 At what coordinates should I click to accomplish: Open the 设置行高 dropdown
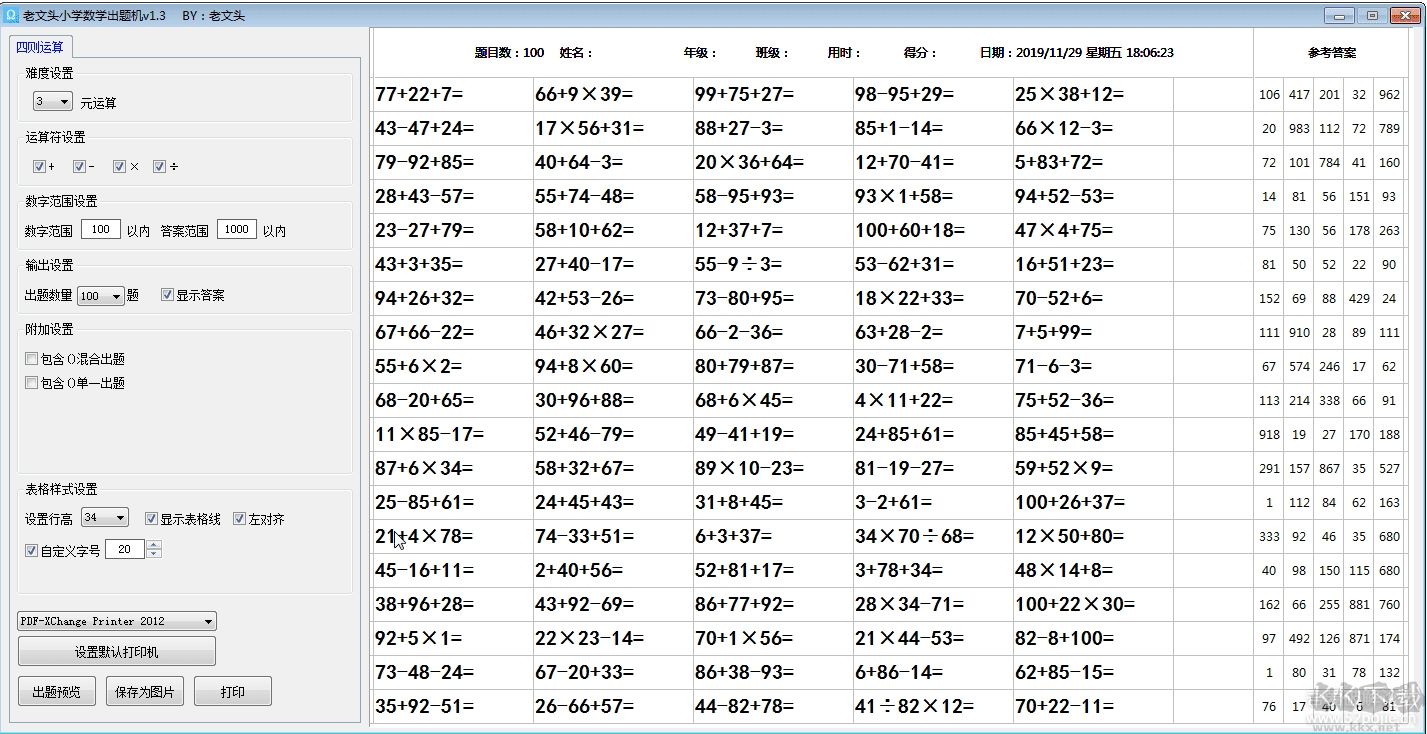pos(105,518)
